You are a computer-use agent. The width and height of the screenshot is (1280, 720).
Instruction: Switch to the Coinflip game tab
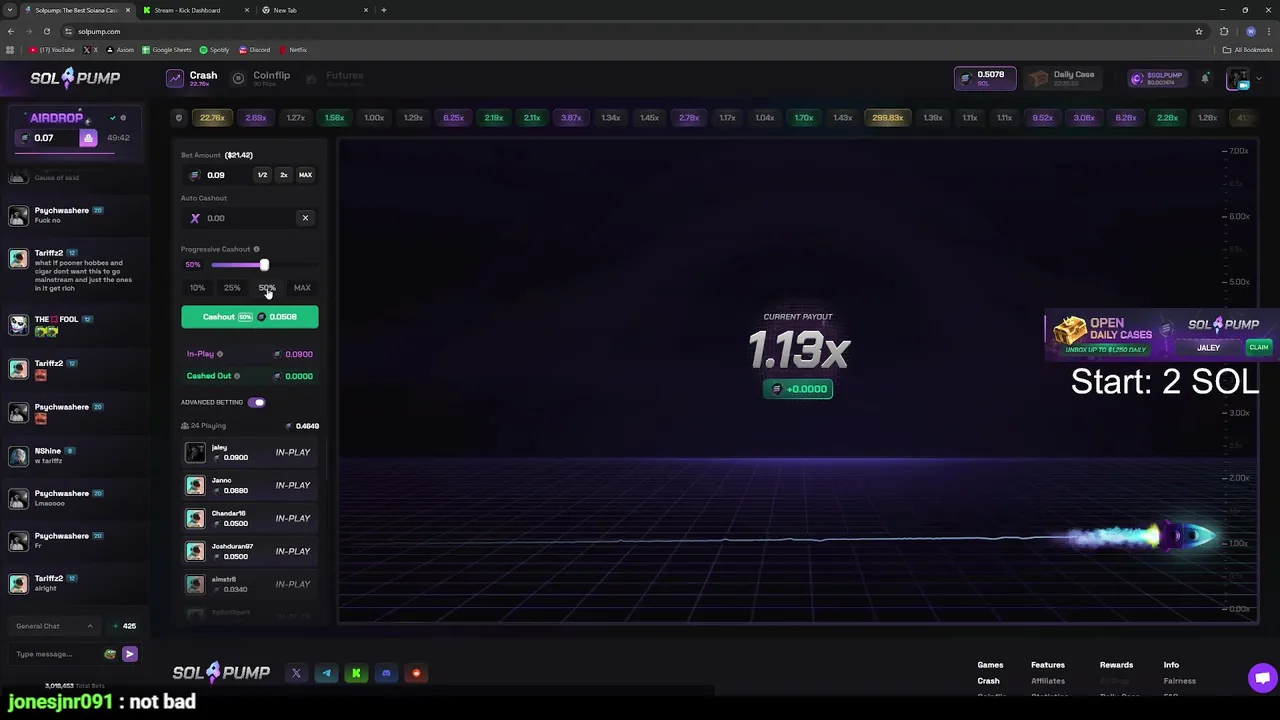click(x=261, y=78)
